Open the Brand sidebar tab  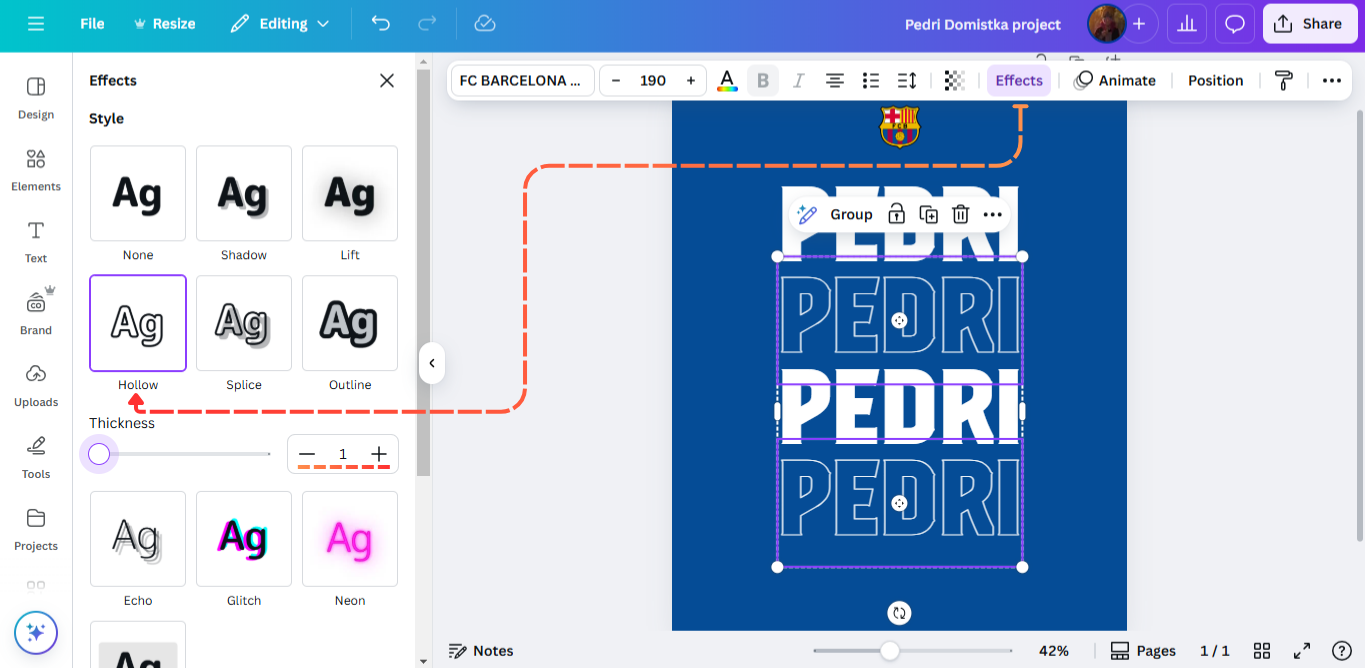point(36,314)
